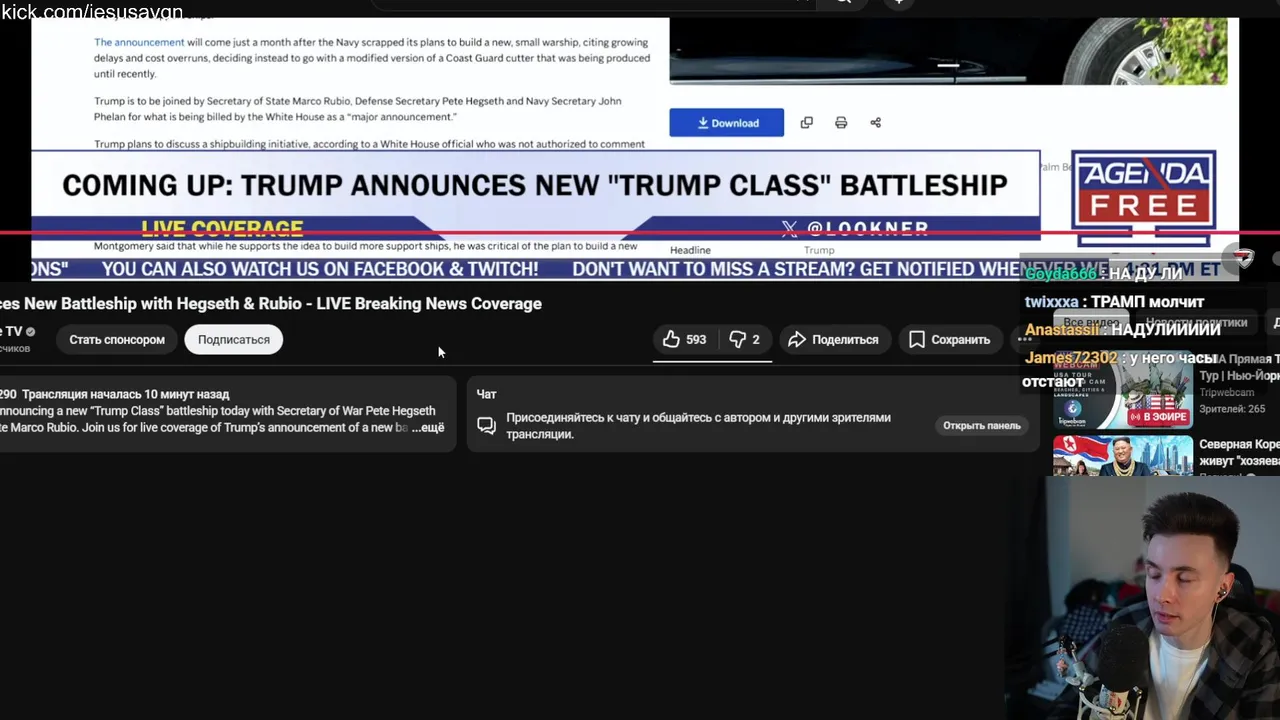Viewport: 1280px width, 720px height.
Task: Click the Чат heading
Action: pos(487,394)
